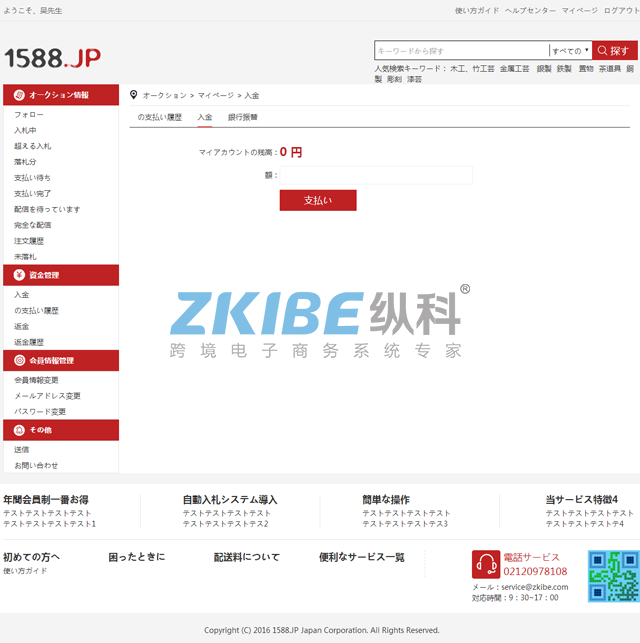Click the オークション情報 section icon
This screenshot has width=640, height=643.
pos(19,95)
